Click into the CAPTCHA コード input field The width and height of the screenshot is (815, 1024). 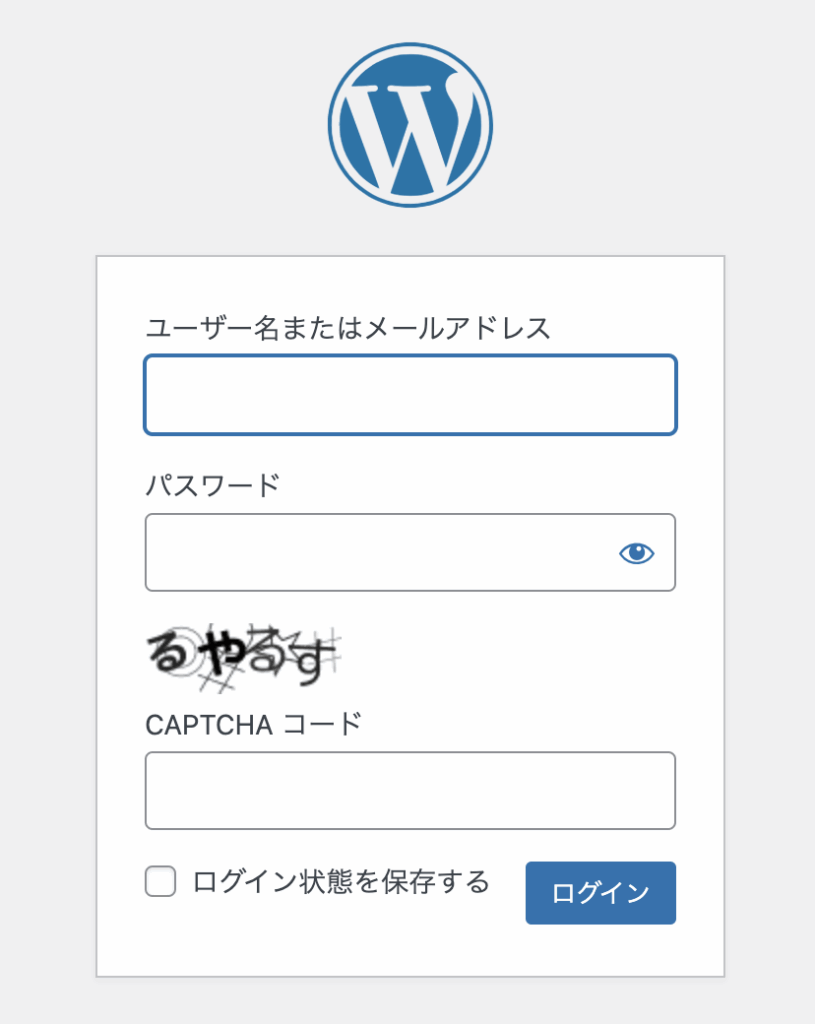(x=410, y=791)
